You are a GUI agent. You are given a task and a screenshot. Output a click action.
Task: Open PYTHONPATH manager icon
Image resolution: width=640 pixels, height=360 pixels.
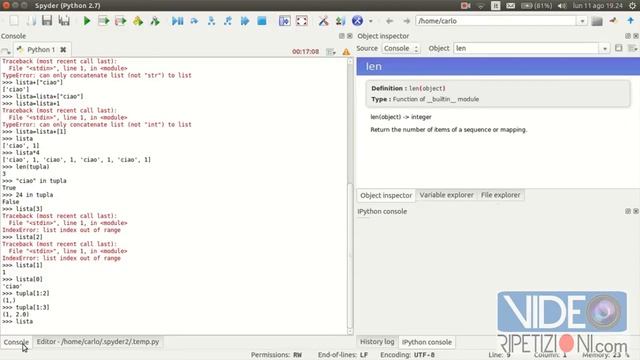pos(340,21)
